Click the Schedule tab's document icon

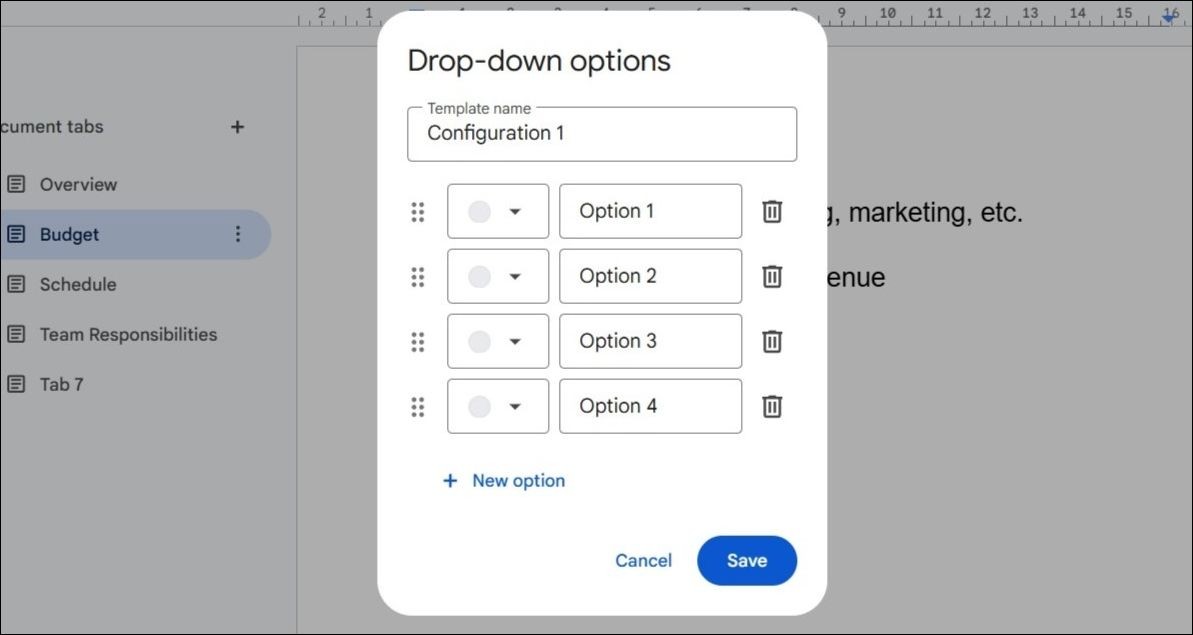(x=16, y=284)
